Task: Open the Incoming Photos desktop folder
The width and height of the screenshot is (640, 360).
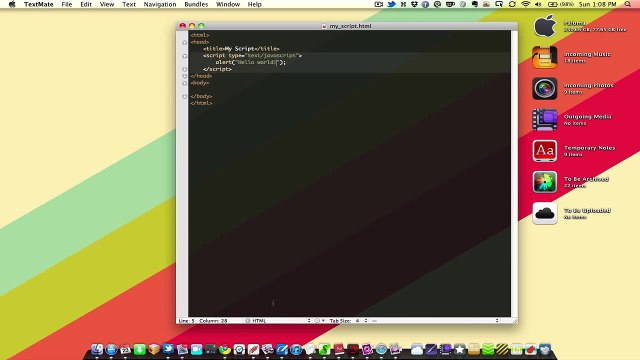Action: click(544, 89)
